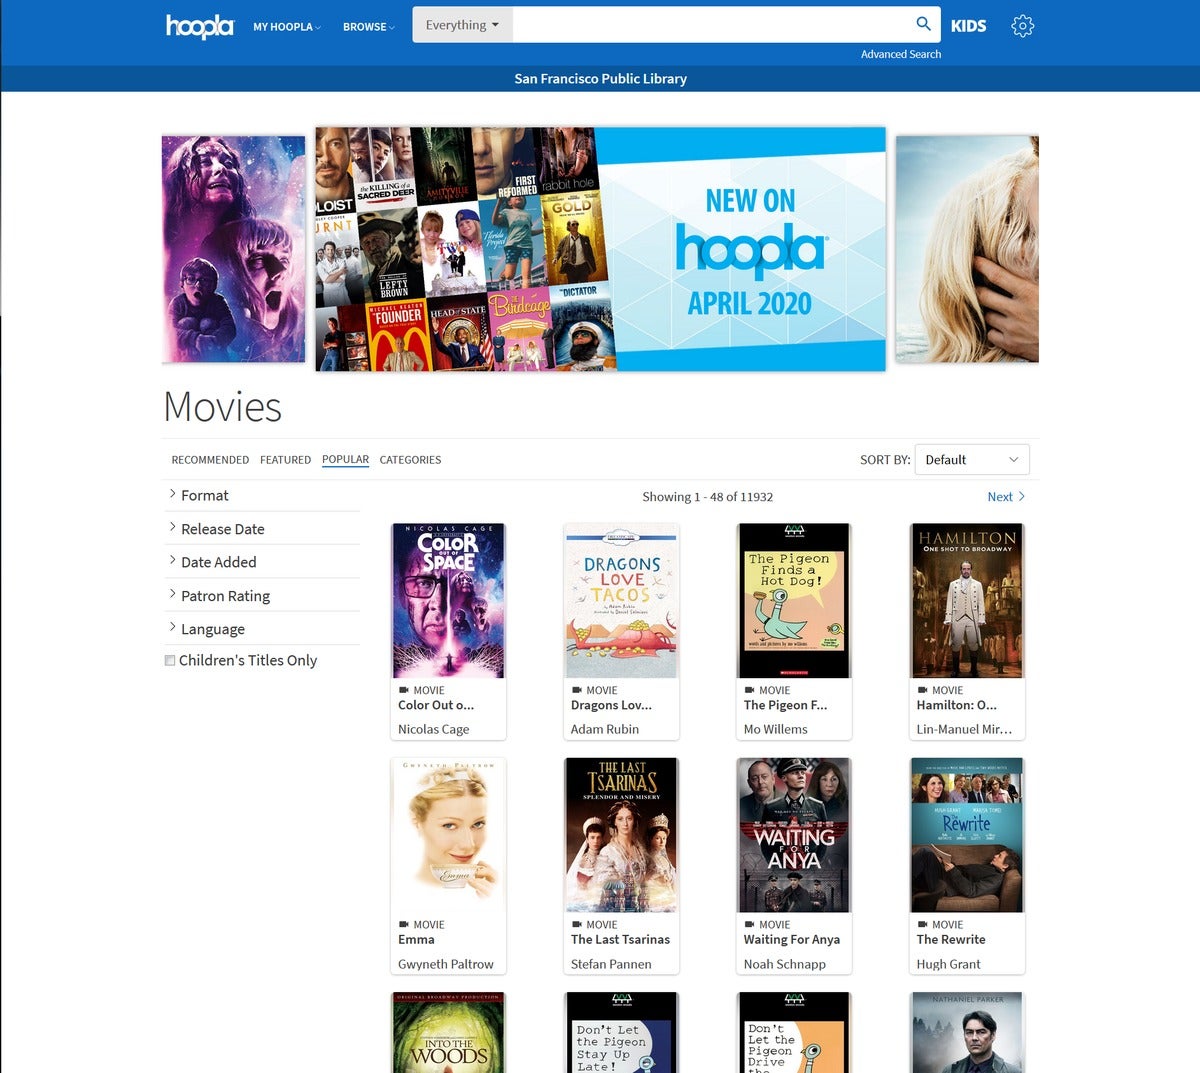Click the movie camera icon under Emma

404,925
